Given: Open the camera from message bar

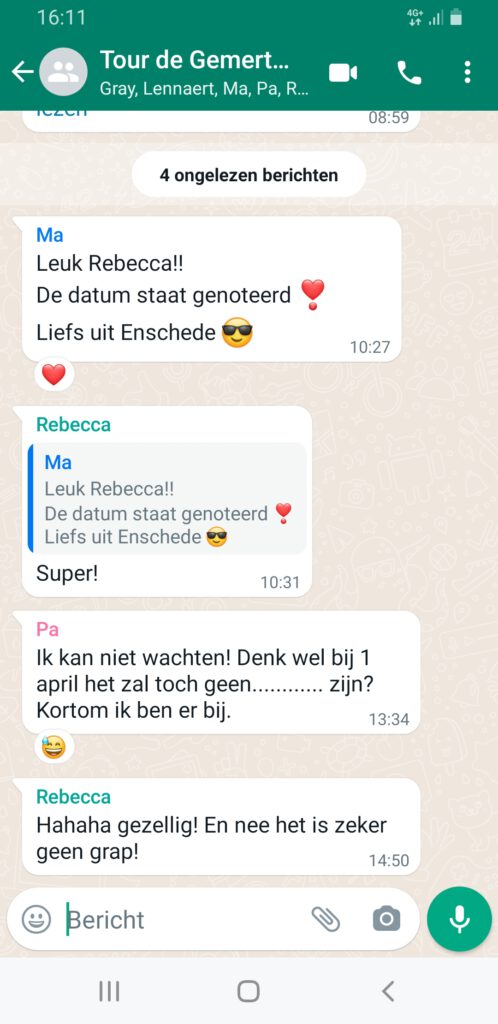Looking at the screenshot, I should point(386,920).
